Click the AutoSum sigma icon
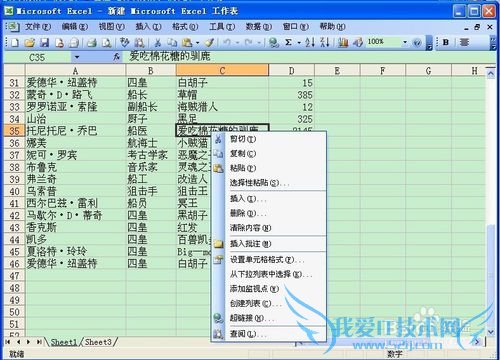Viewport: 500px width, 360px height. [289, 42]
